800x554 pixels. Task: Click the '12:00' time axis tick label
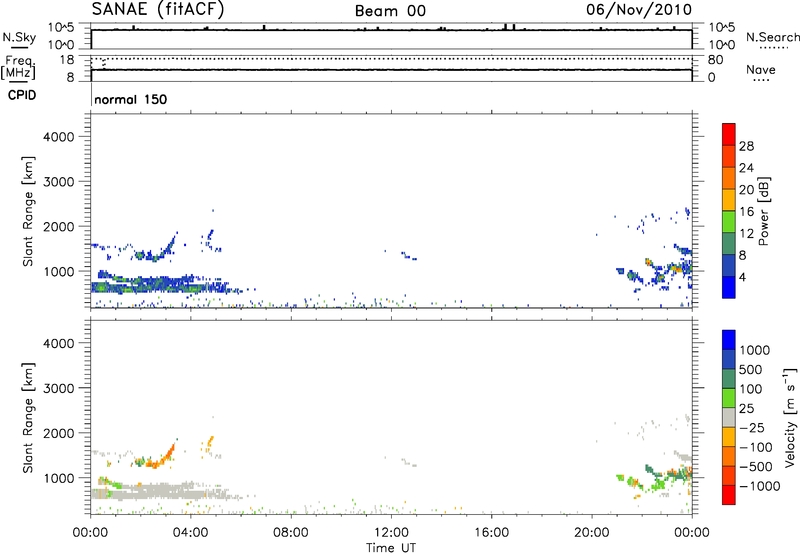click(x=391, y=533)
